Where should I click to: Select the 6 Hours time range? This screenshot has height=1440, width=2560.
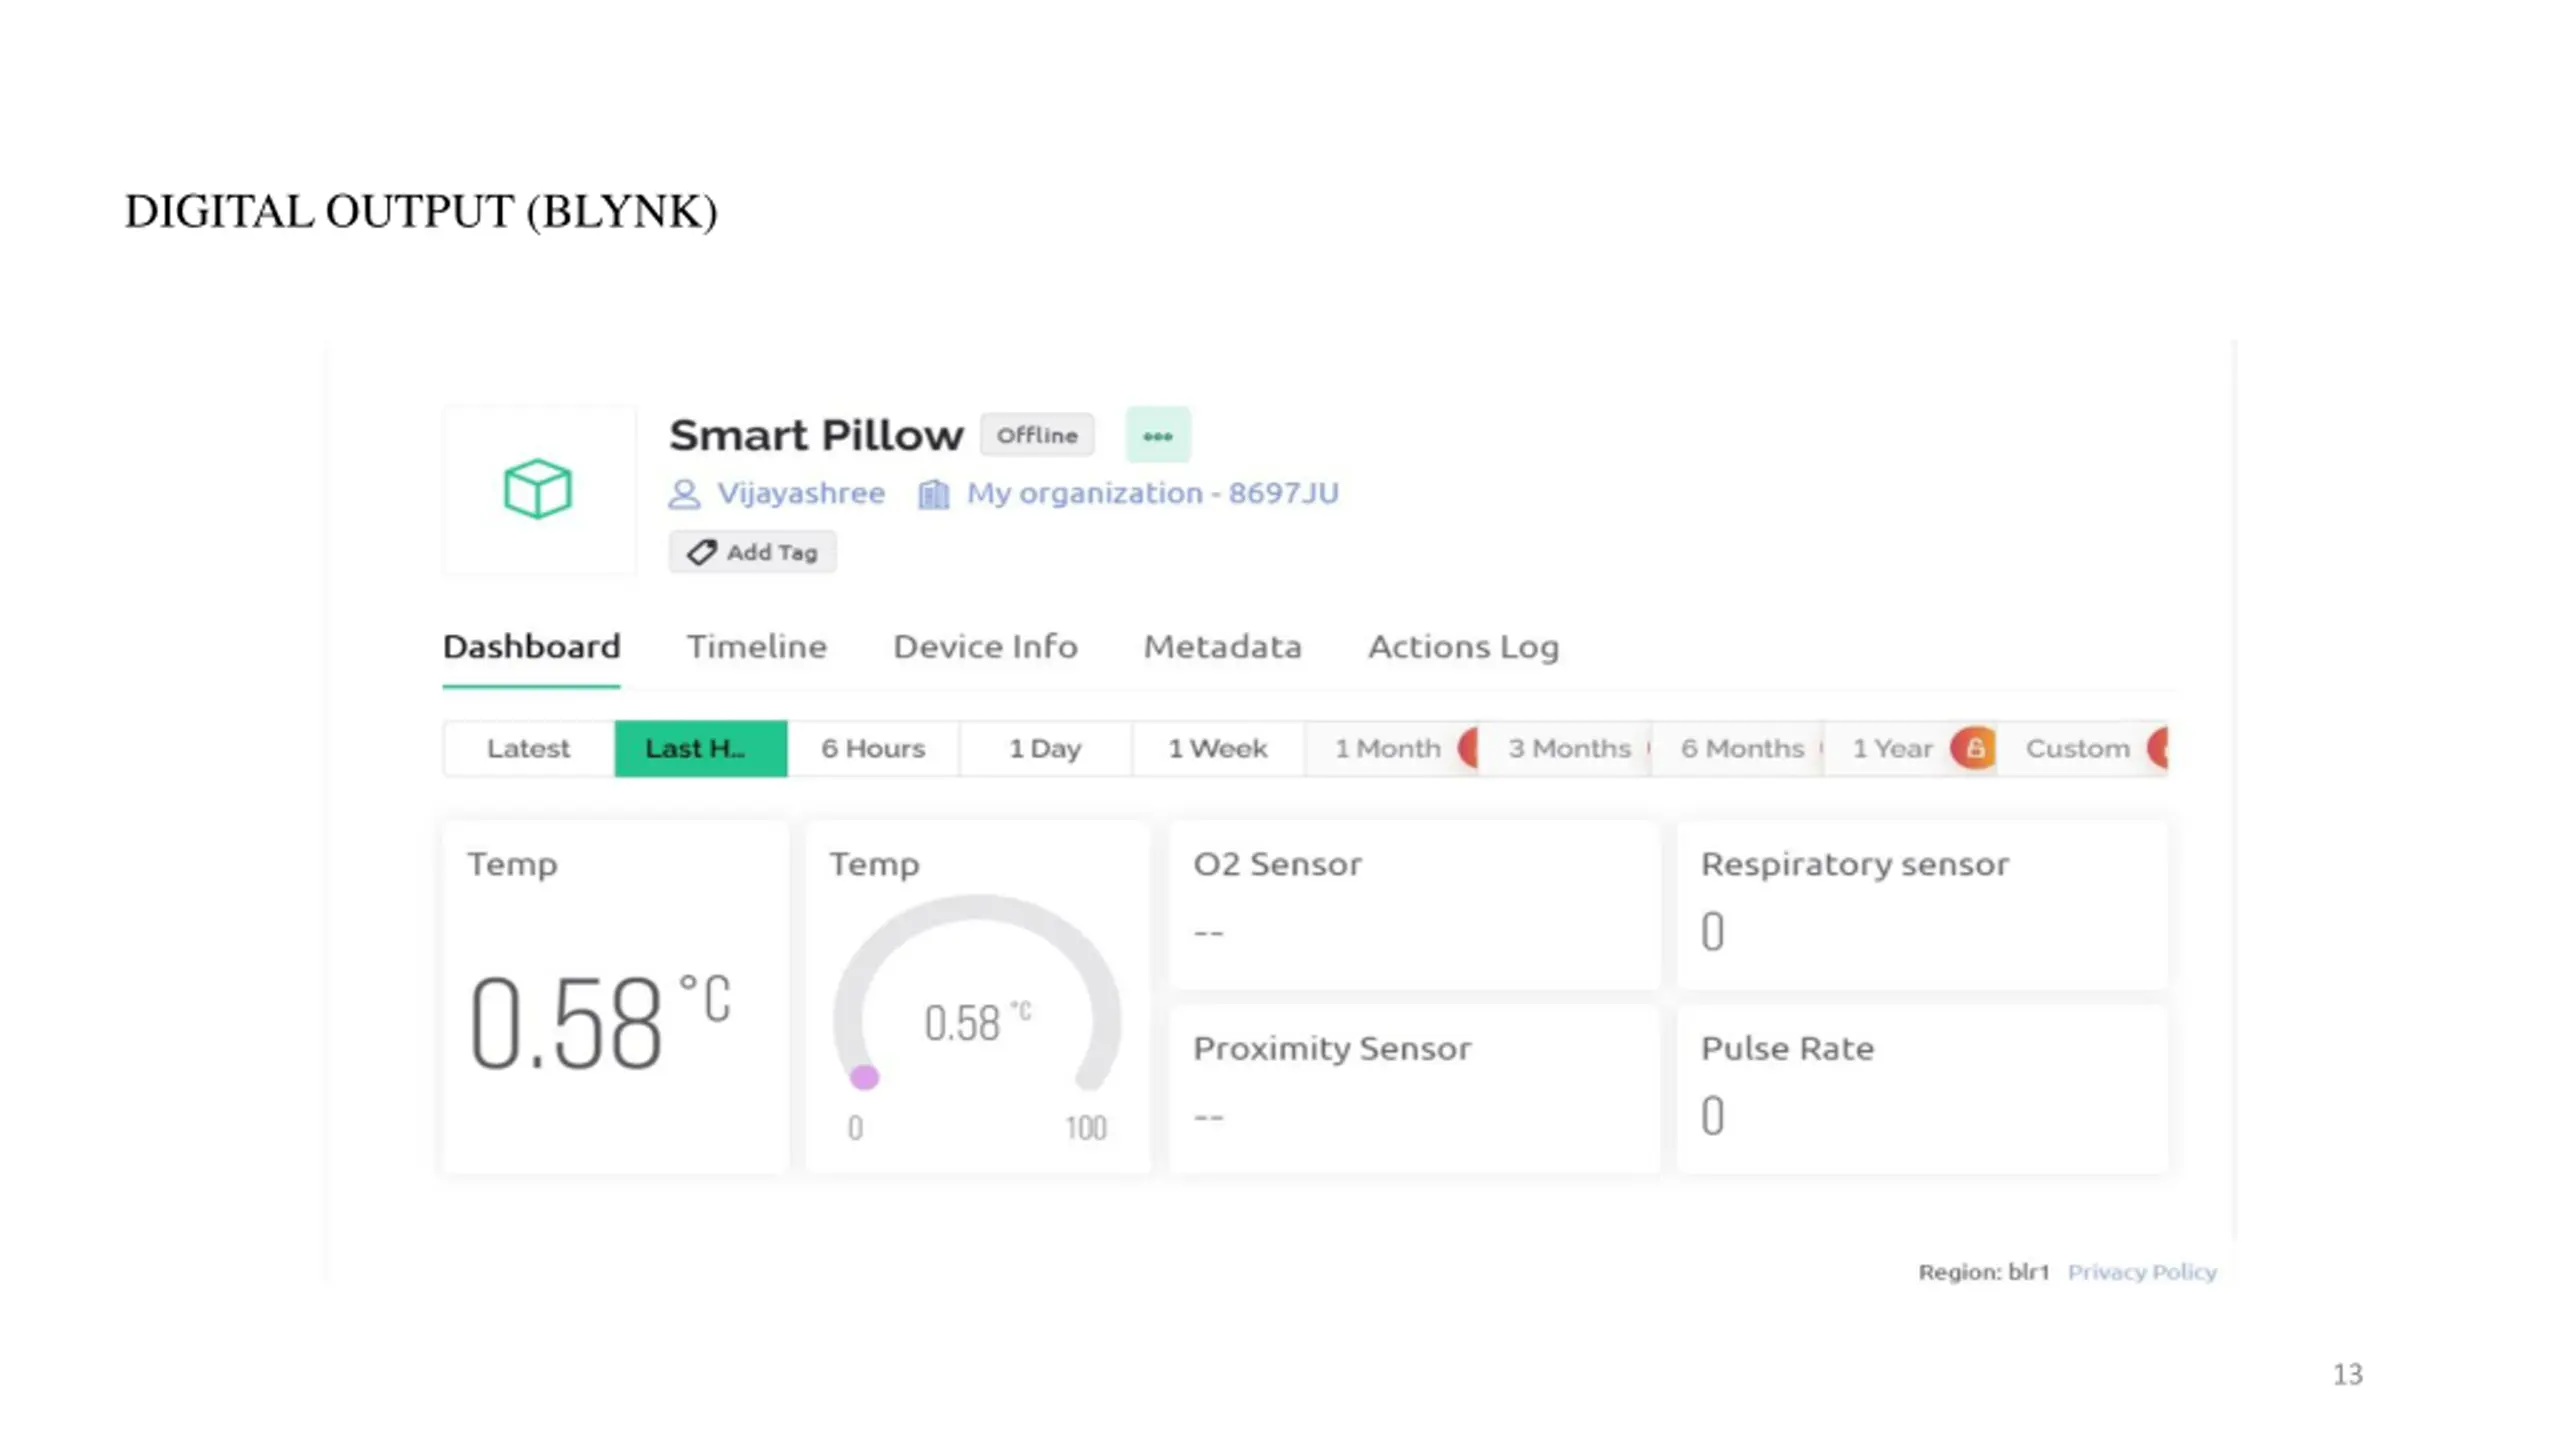pyautogui.click(x=873, y=748)
